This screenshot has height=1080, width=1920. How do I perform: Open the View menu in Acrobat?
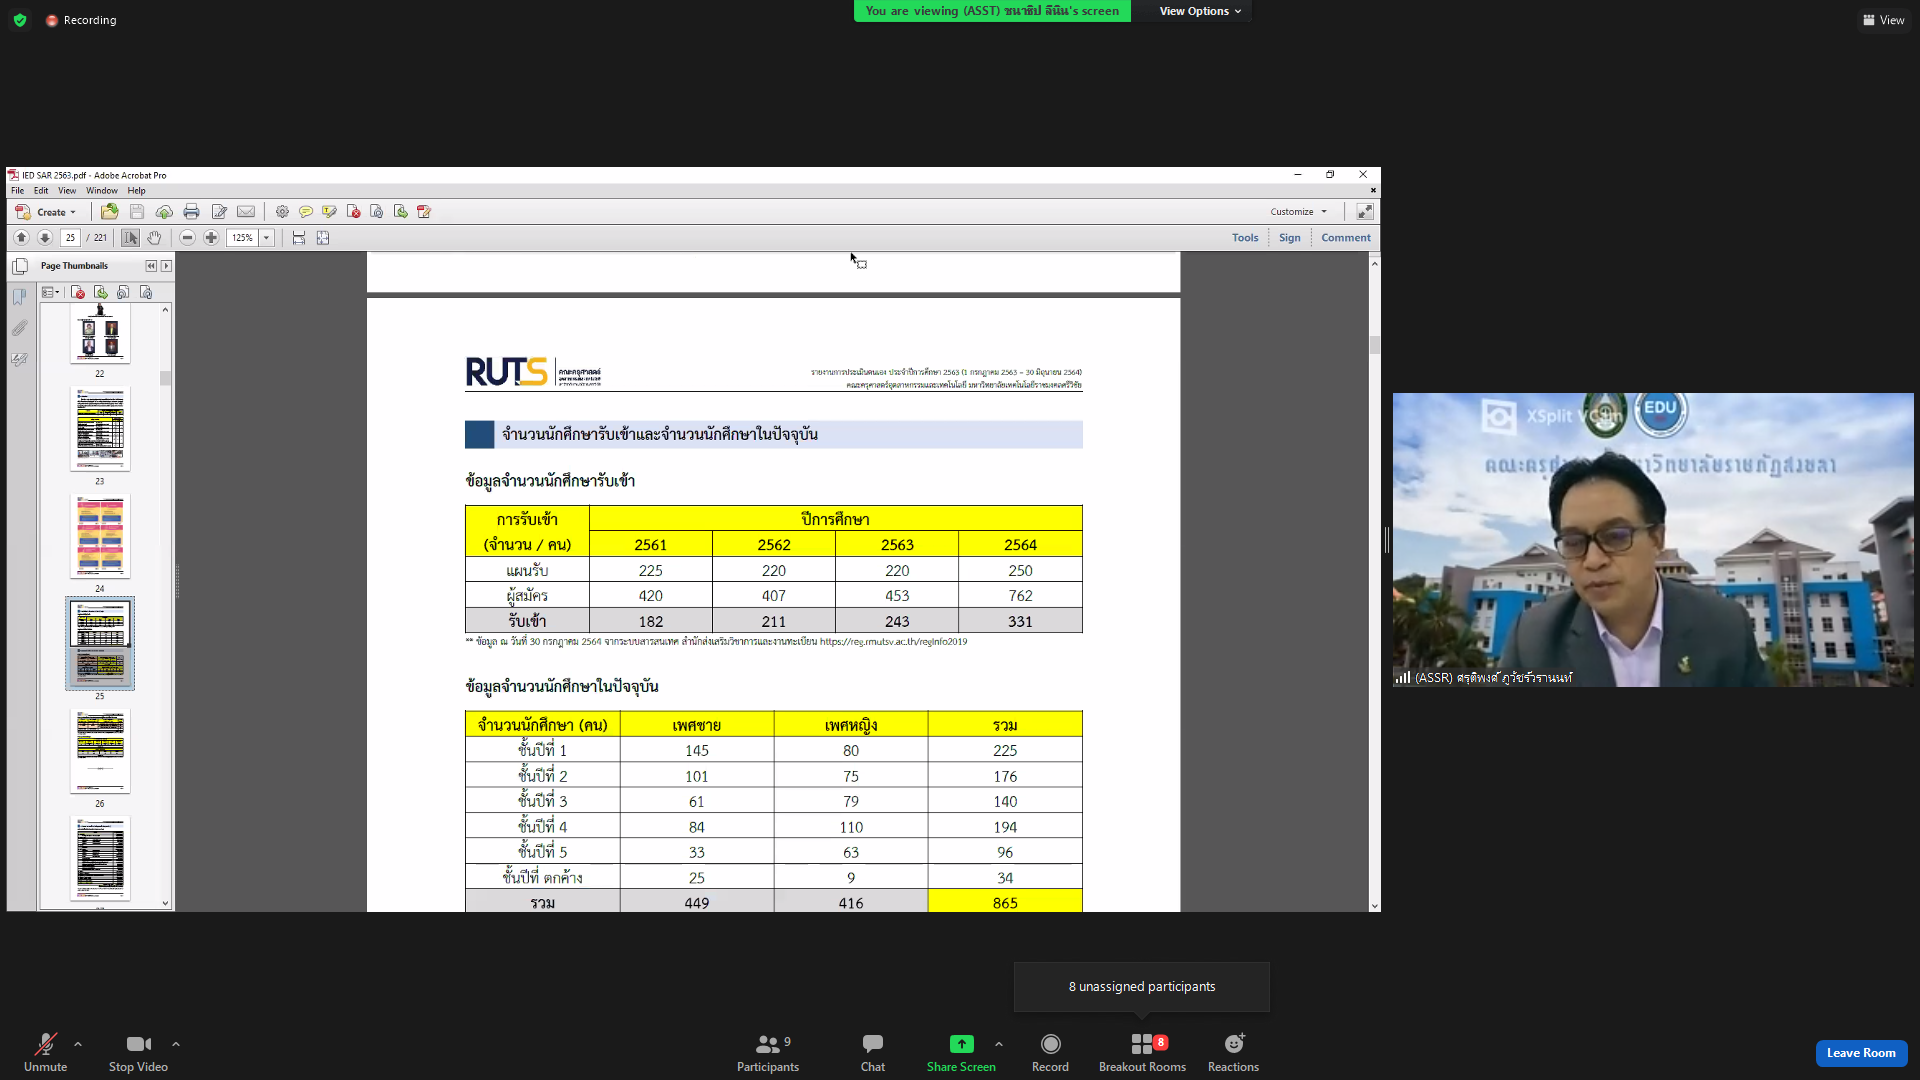[67, 191]
